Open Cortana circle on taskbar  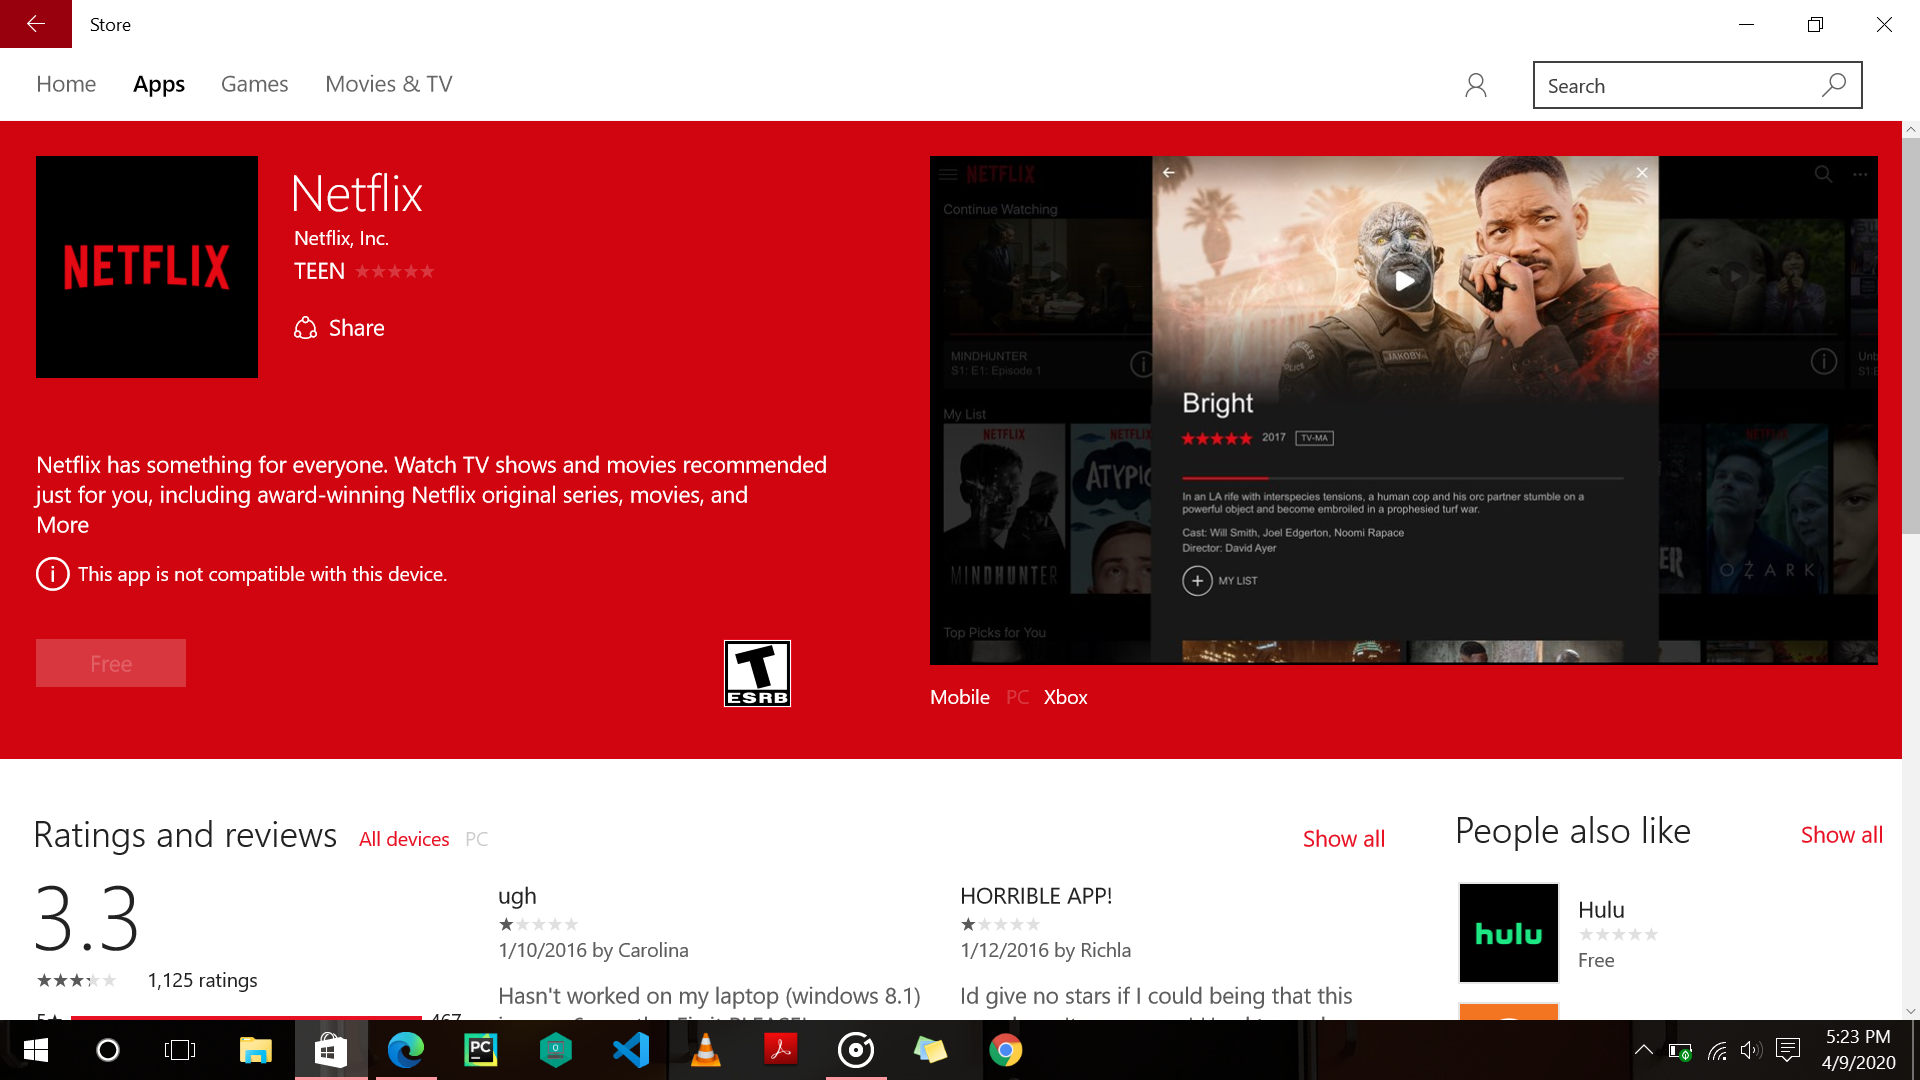tap(107, 1050)
